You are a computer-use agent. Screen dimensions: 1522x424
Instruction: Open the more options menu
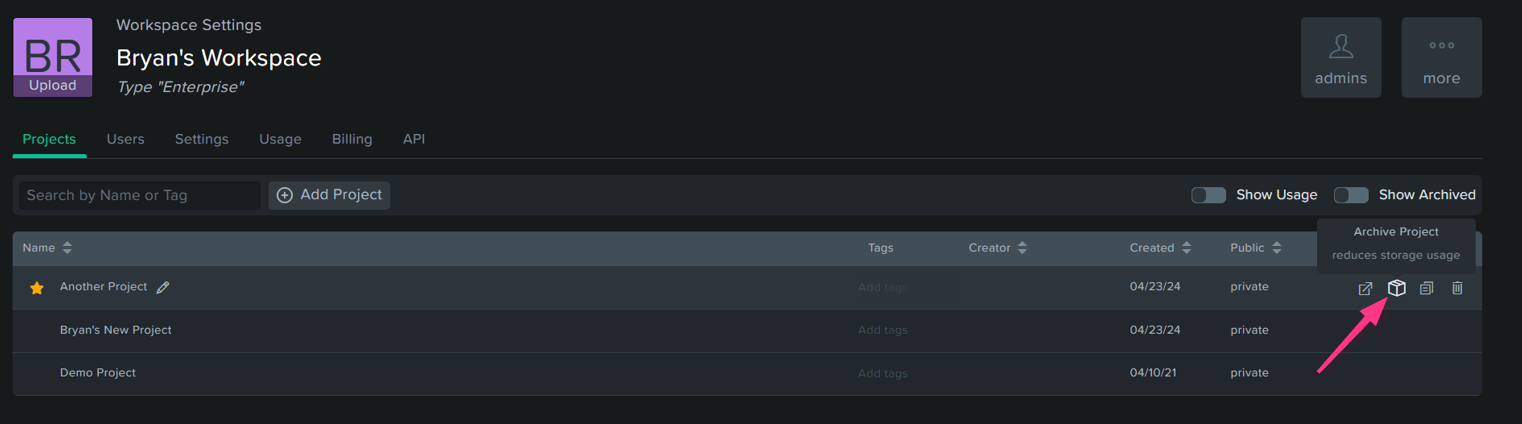click(x=1441, y=57)
